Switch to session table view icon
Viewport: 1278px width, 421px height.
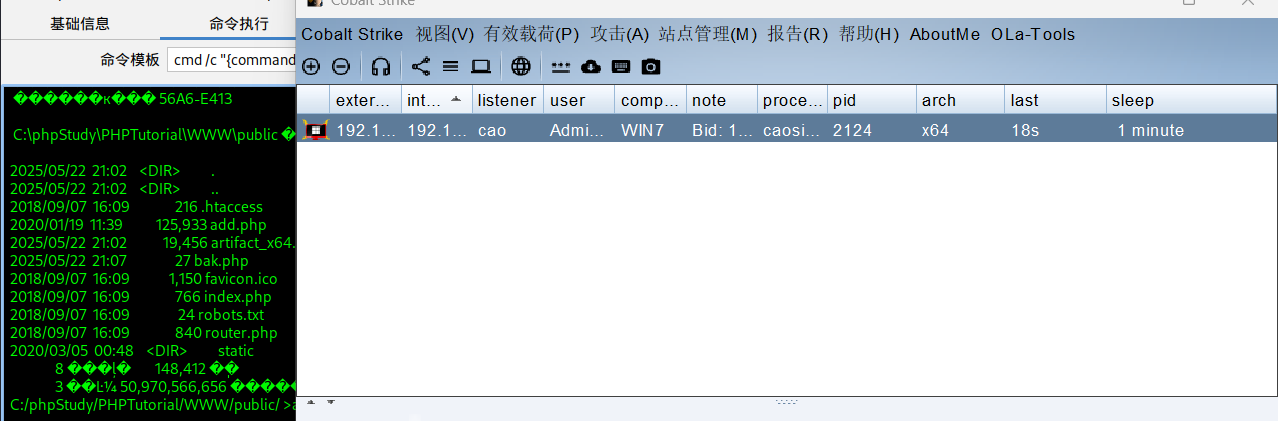[x=450, y=67]
